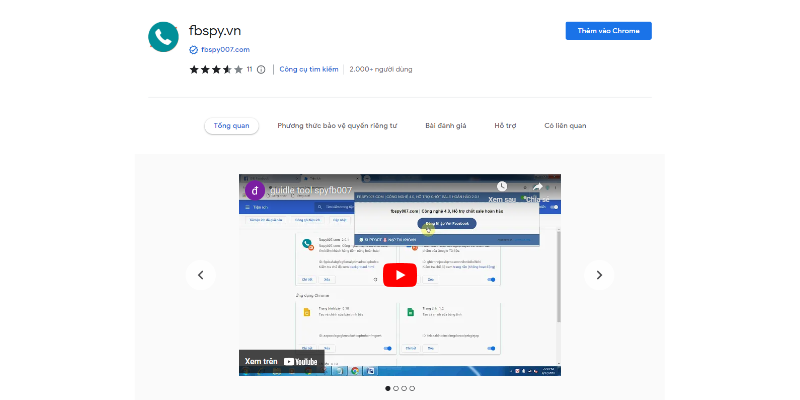Select the third carousel dot
800x400 pixels.
(x=404, y=388)
